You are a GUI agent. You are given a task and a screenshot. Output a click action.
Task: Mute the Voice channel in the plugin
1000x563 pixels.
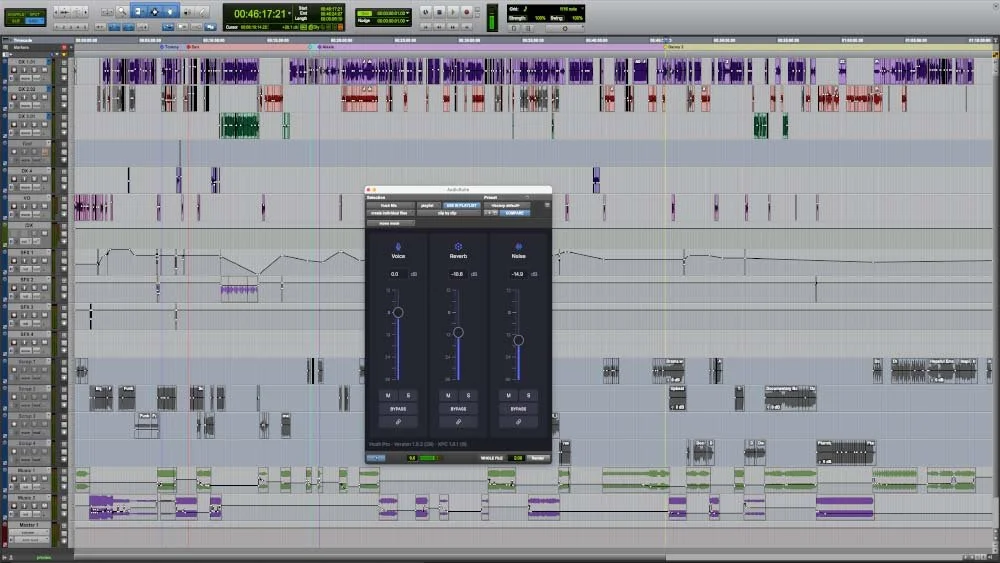(x=388, y=395)
